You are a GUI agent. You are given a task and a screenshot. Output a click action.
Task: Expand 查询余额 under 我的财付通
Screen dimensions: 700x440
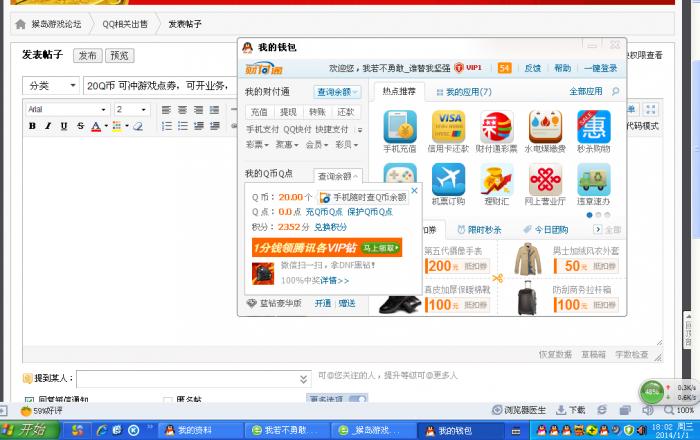point(337,92)
